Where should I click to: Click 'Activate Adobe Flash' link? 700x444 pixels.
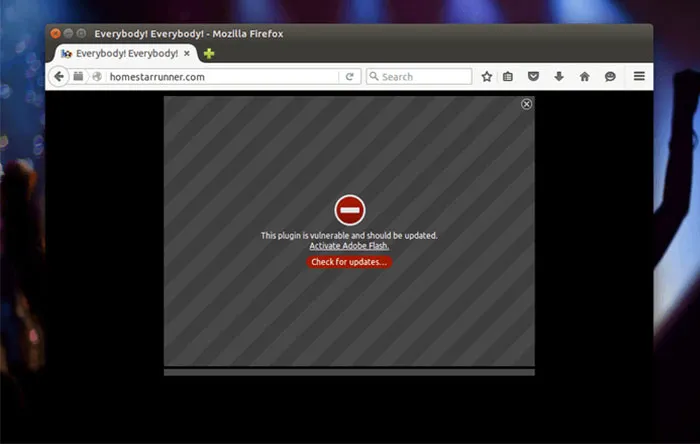click(x=349, y=246)
